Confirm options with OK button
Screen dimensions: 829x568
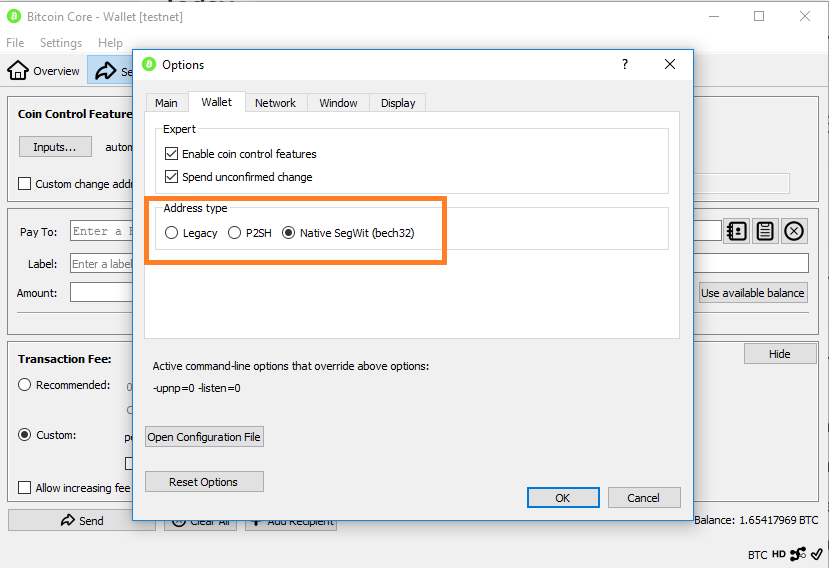(x=563, y=497)
